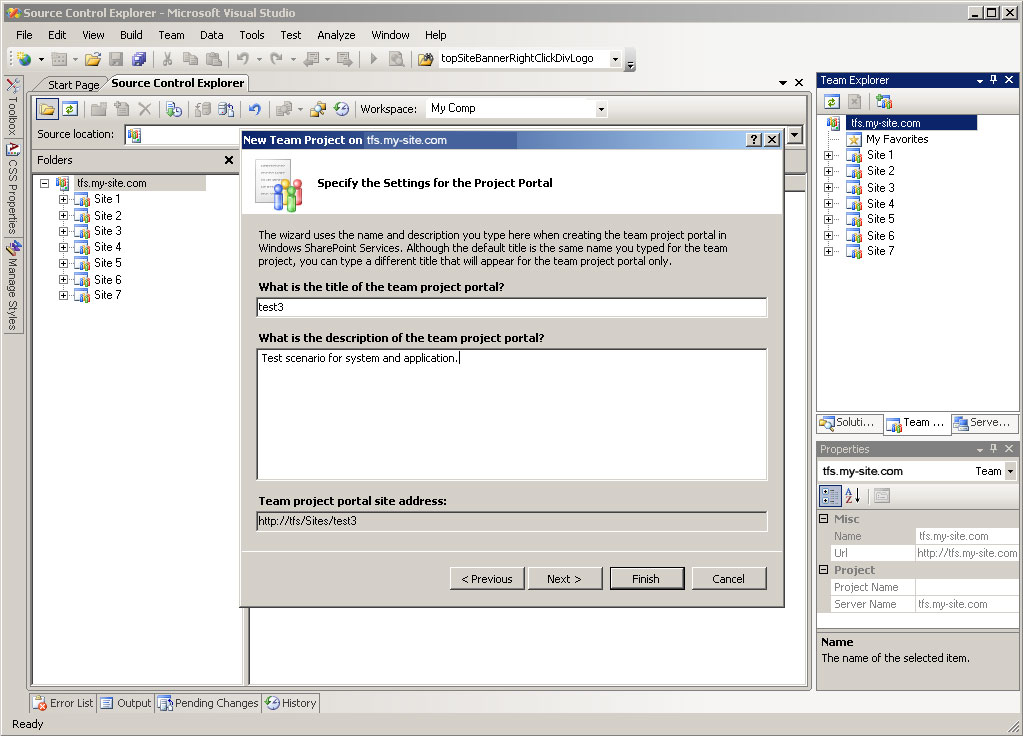The height and width of the screenshot is (736, 1023).
Task: Expand Site 4 in Folders tree
Action: click(x=63, y=247)
